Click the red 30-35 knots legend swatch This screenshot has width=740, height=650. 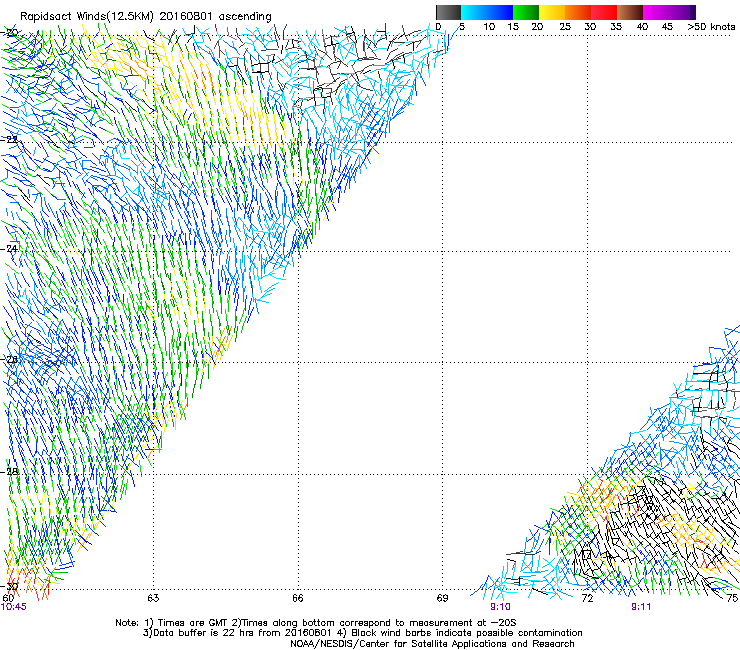tap(604, 12)
